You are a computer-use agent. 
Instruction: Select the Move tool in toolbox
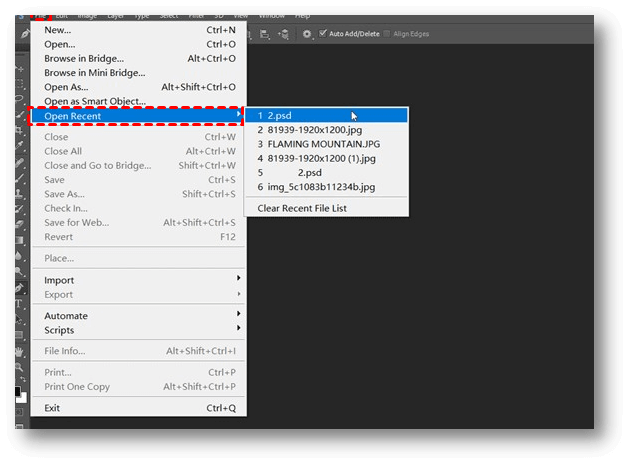pos(20,70)
